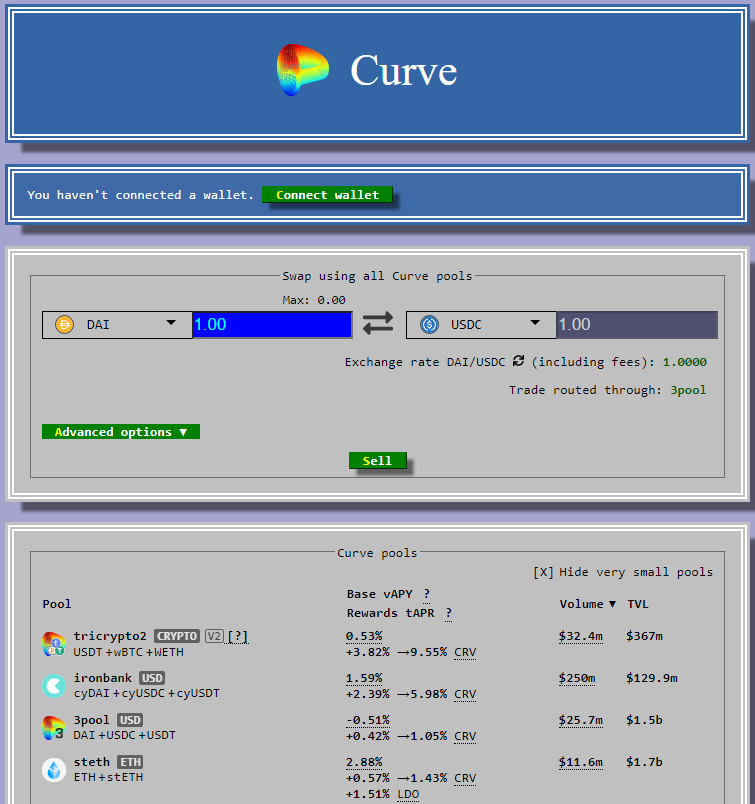
Task: Click TVL value $129.9m for ironbank
Action: (652, 678)
